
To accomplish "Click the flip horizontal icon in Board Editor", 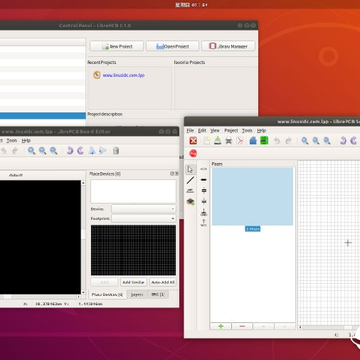I will tap(92, 151).
